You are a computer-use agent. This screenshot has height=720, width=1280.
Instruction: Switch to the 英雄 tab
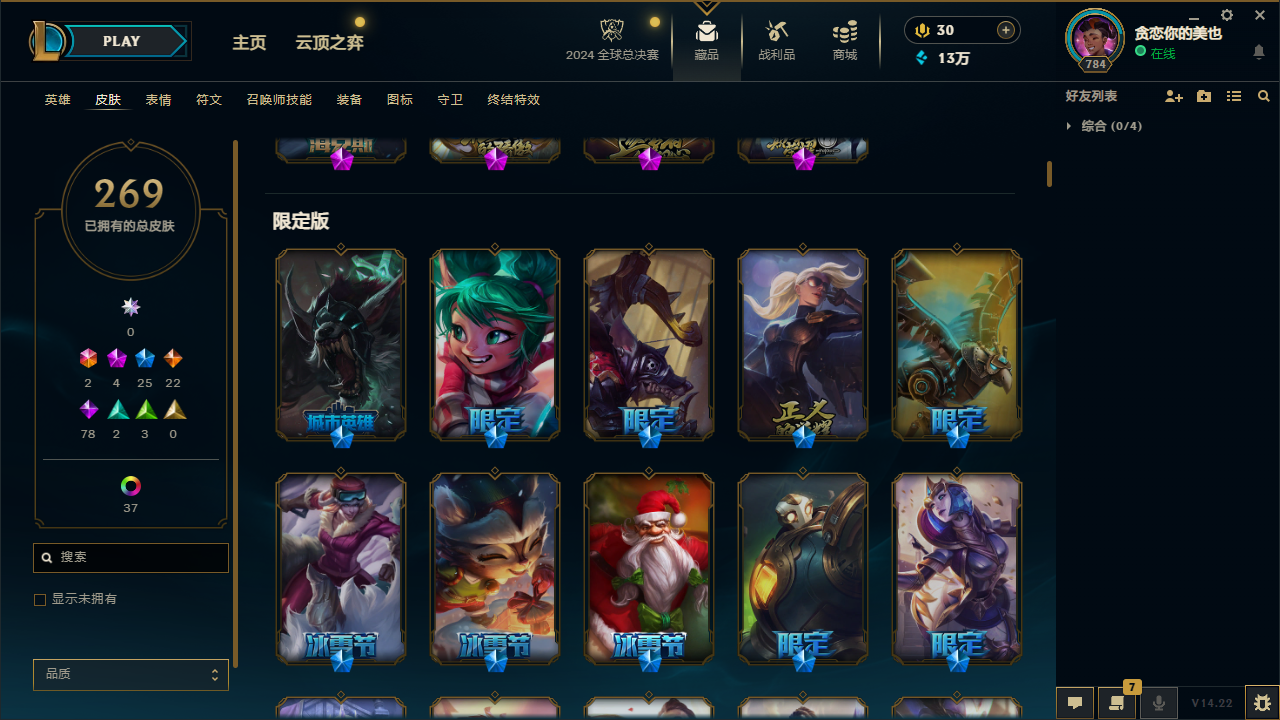[x=58, y=100]
